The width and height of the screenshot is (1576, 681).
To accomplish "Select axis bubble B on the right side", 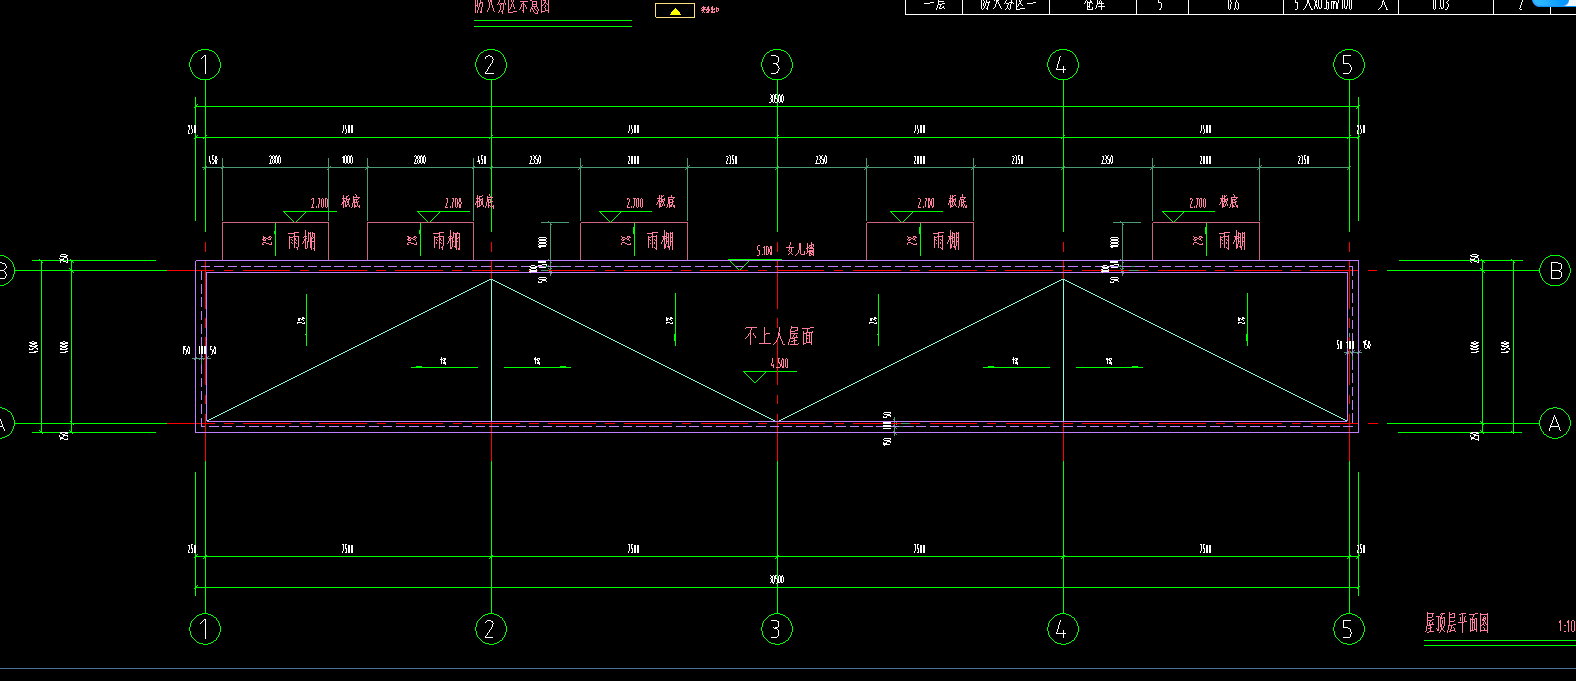I will 1555,270.
